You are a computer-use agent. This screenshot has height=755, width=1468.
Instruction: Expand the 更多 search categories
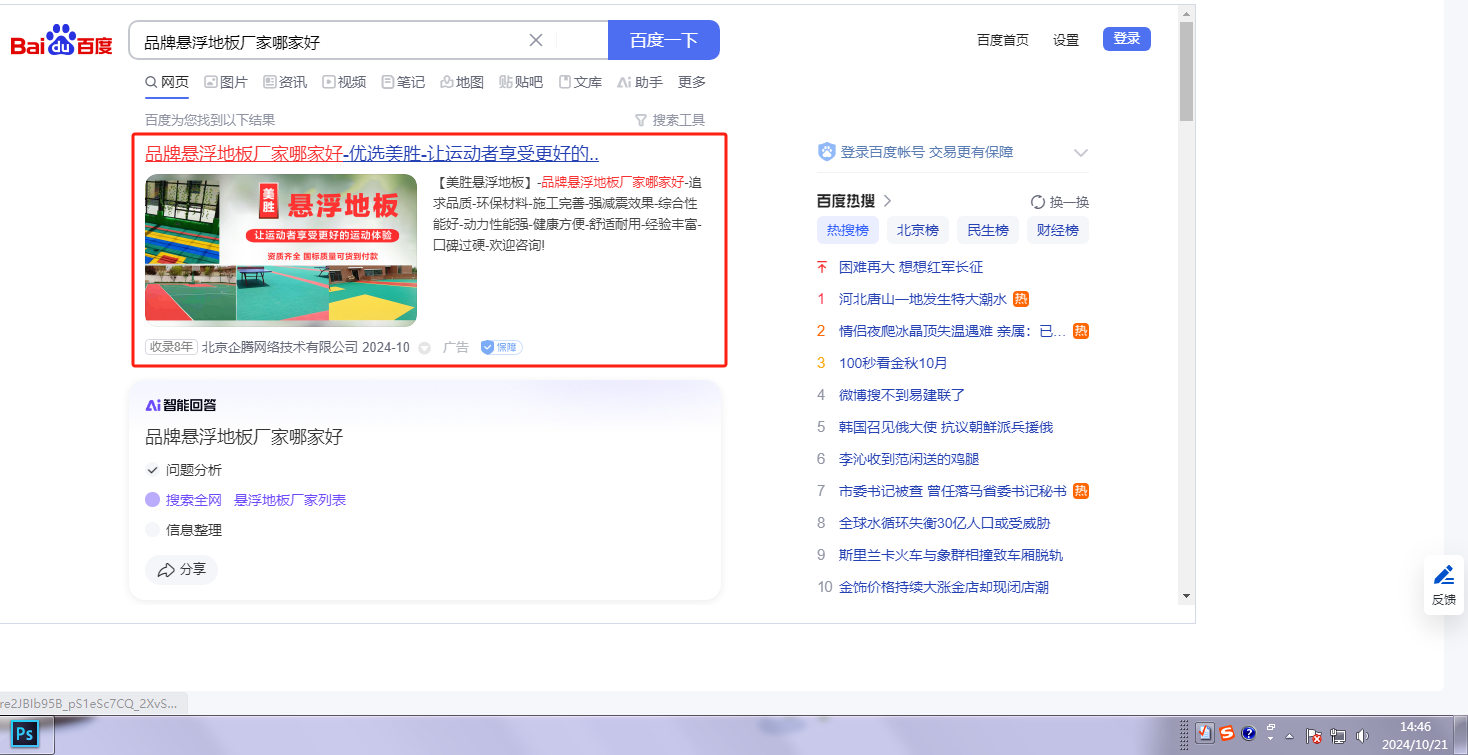coord(692,82)
